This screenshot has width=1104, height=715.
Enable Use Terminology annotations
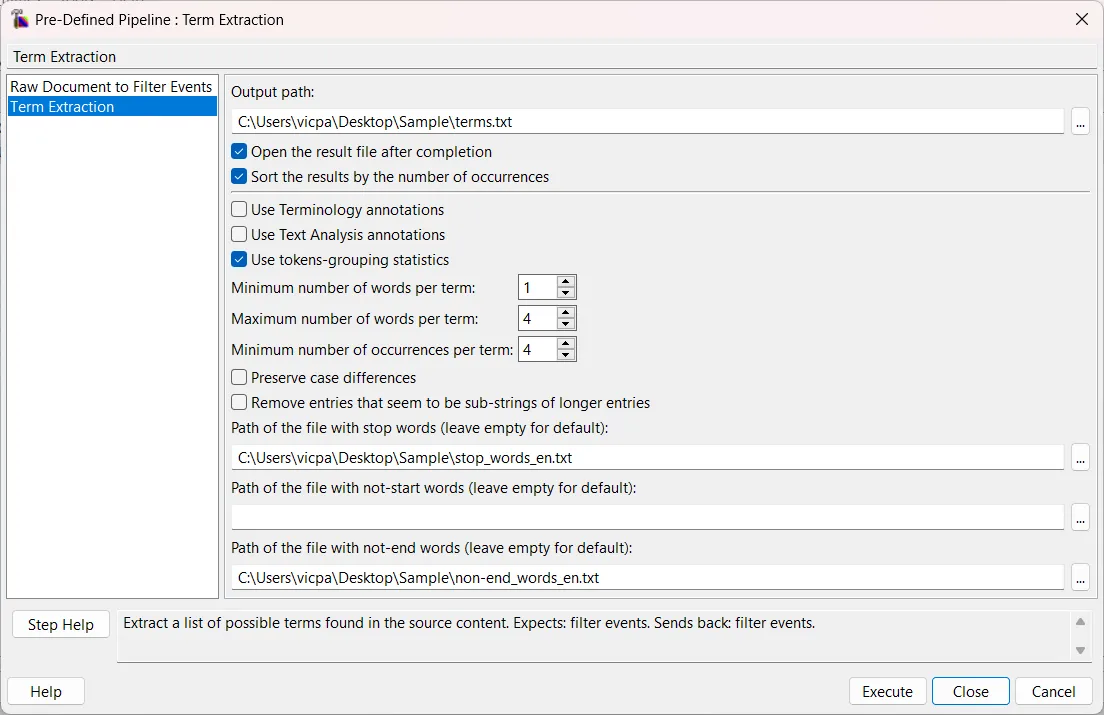pos(238,210)
